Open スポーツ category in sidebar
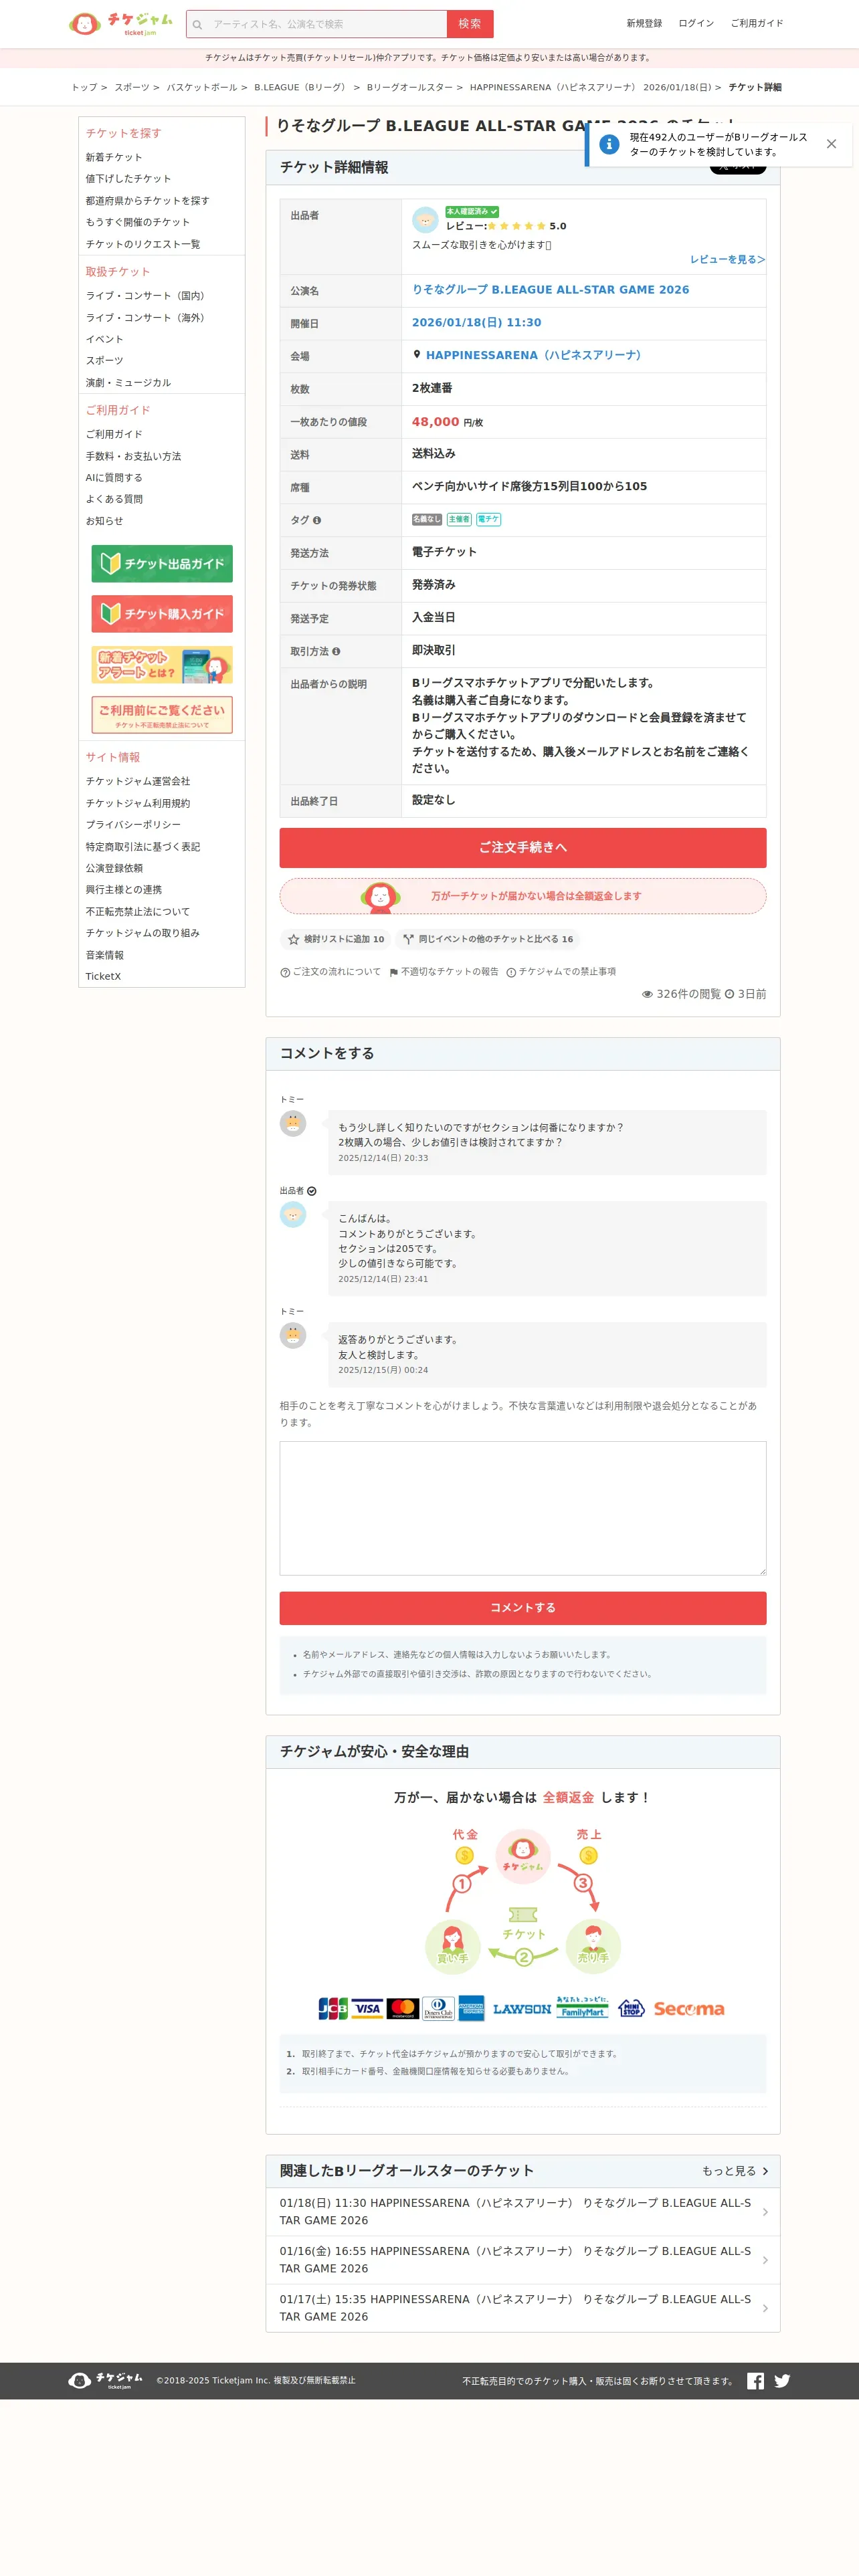This screenshot has width=859, height=2576. 105,360
